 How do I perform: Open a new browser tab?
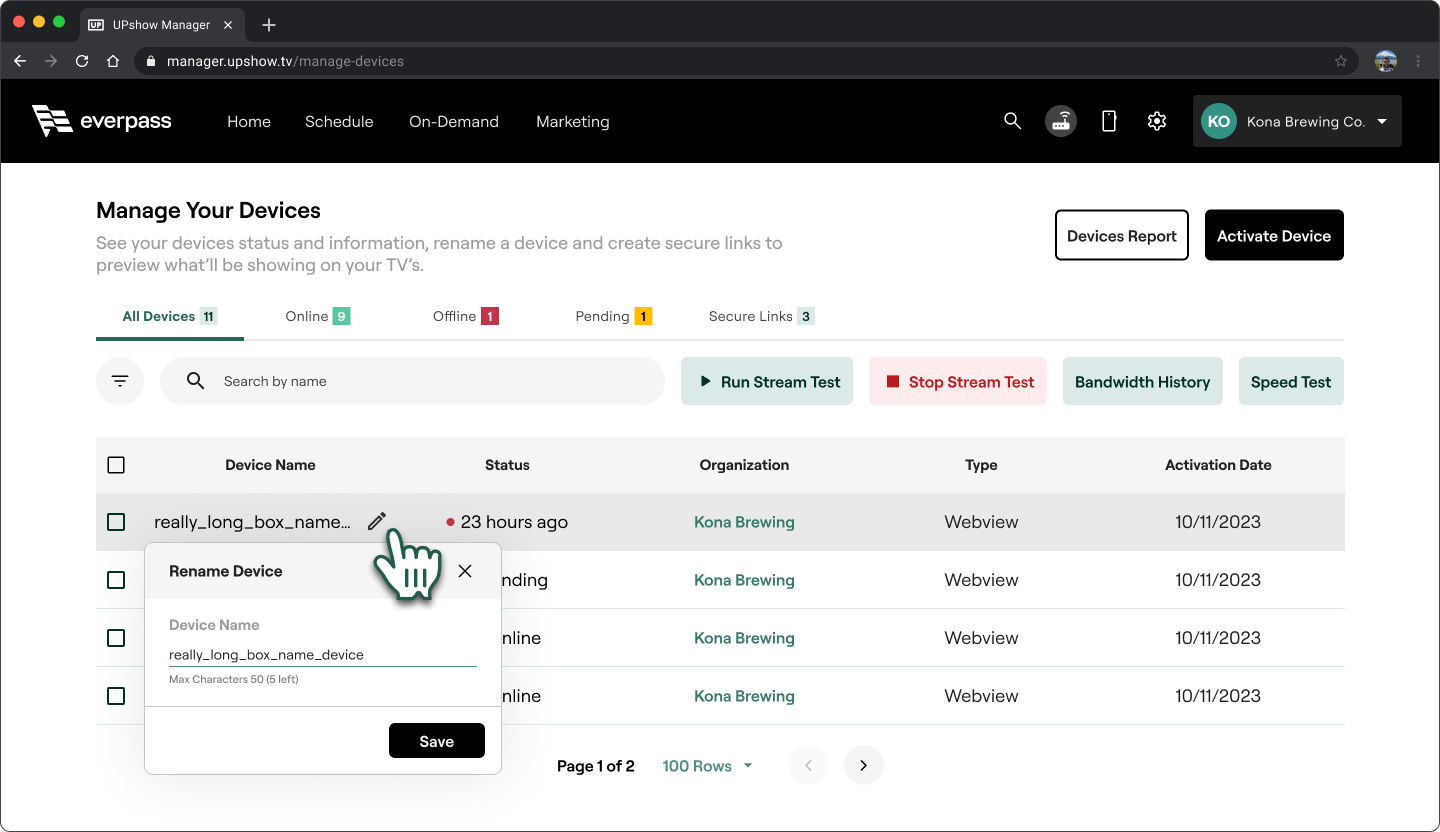269,25
